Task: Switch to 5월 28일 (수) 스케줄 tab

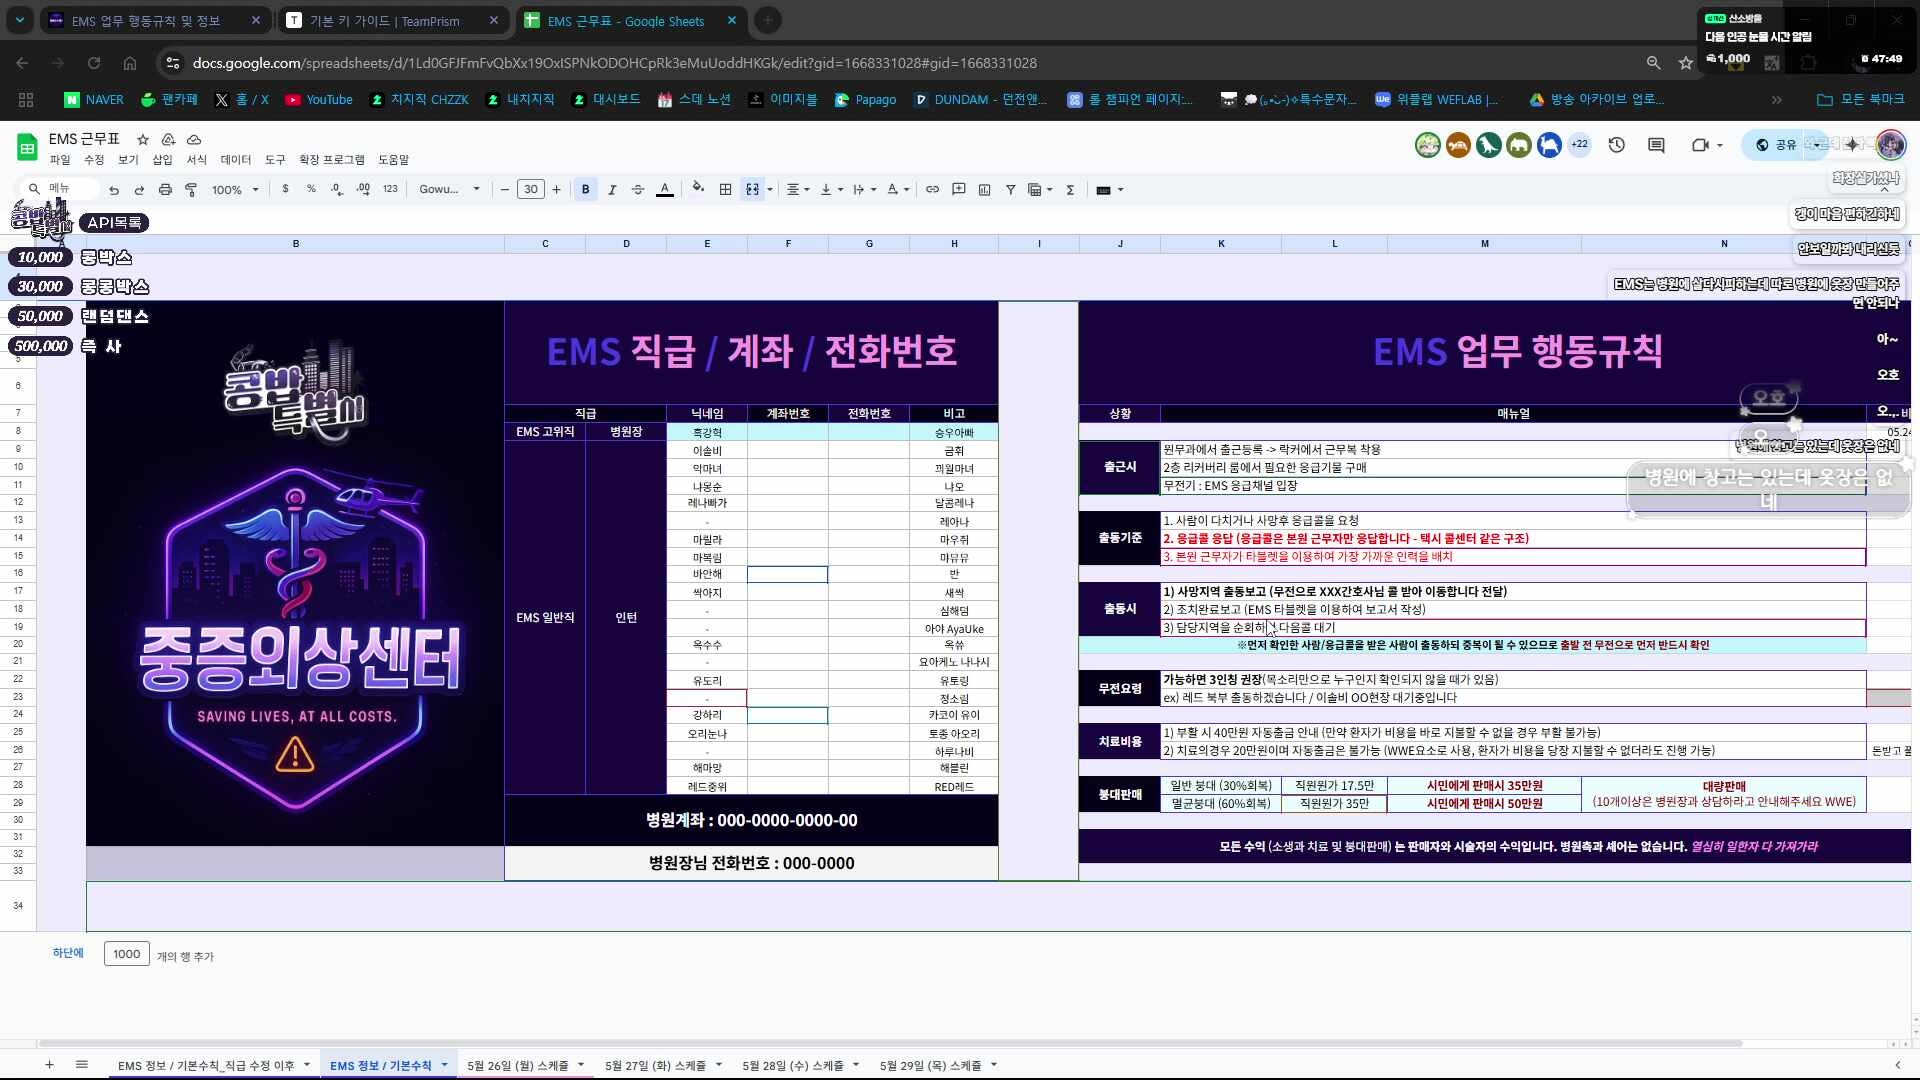Action: point(793,1066)
